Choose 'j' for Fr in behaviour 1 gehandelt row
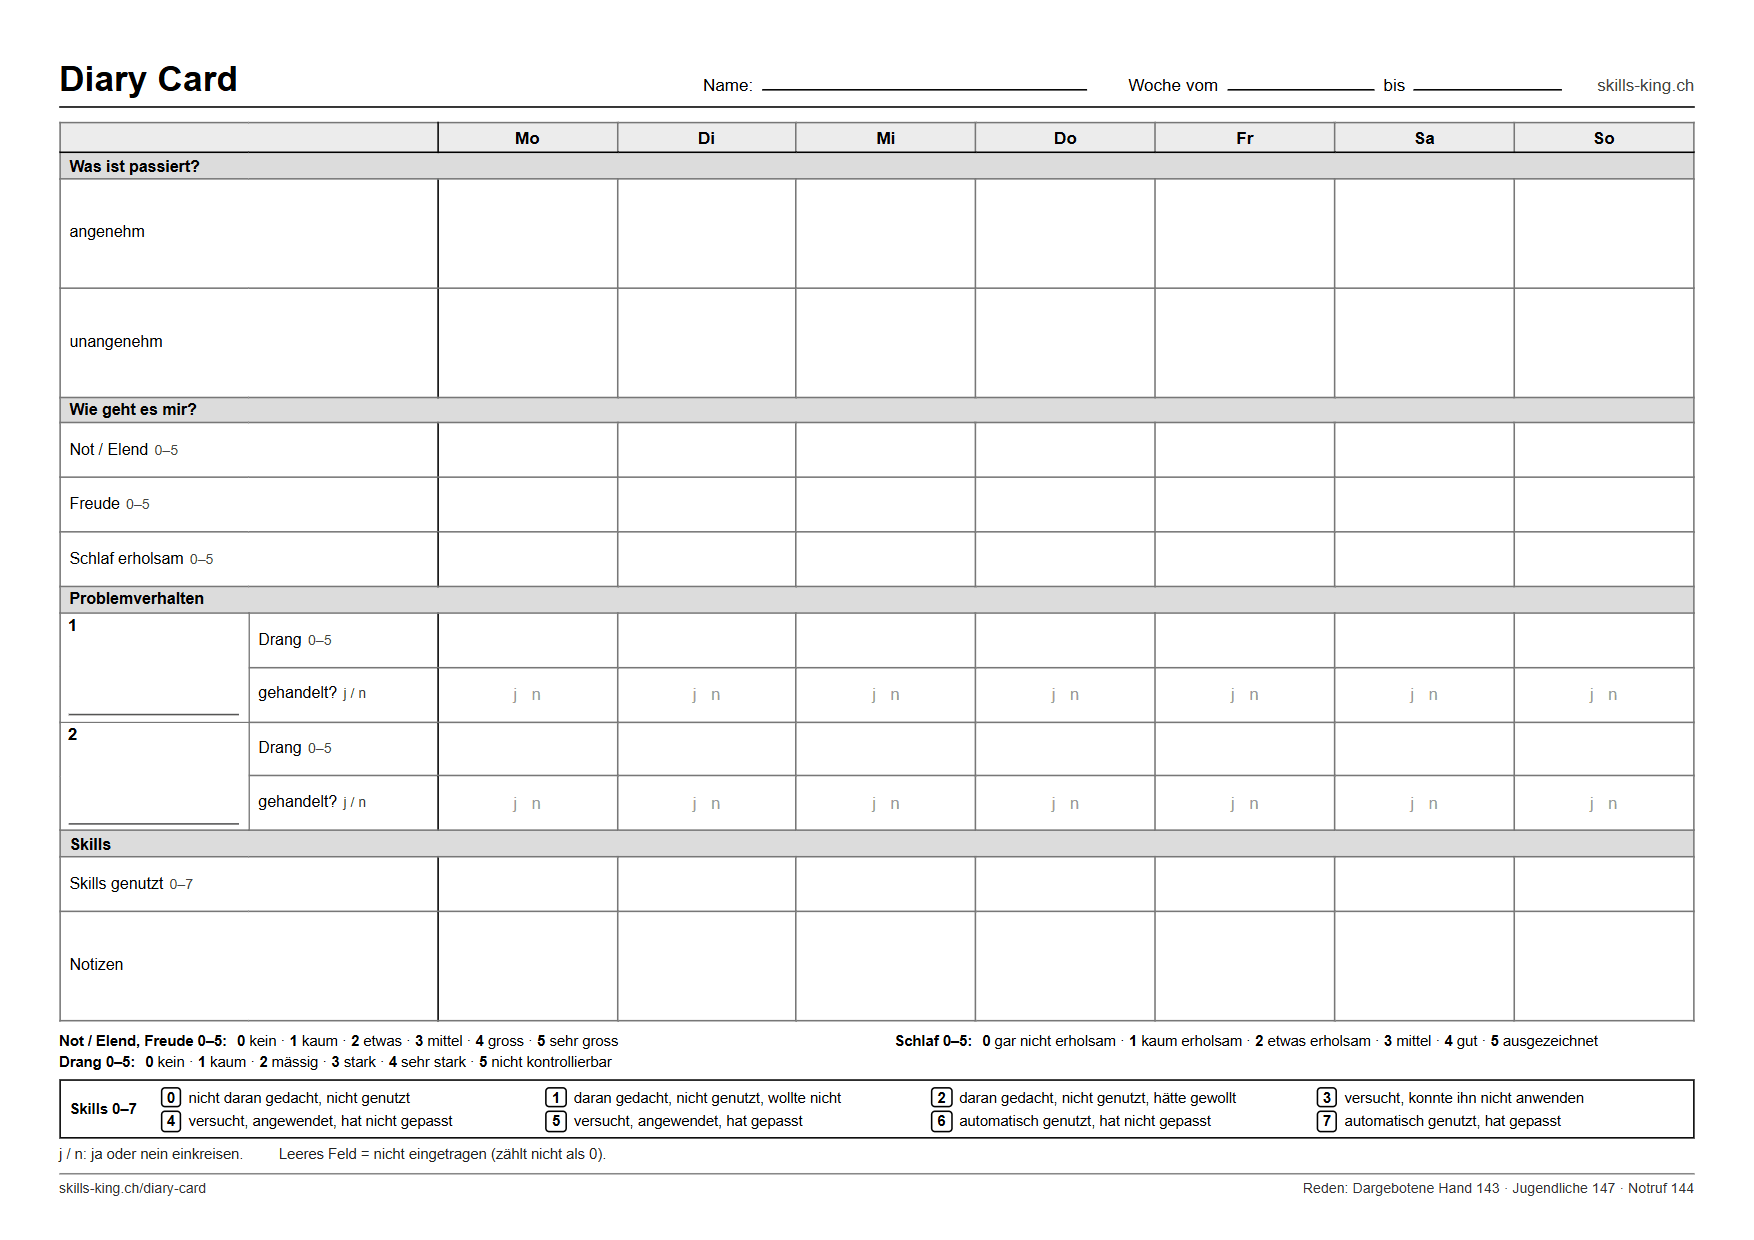This screenshot has width=1754, height=1240. (x=1233, y=695)
